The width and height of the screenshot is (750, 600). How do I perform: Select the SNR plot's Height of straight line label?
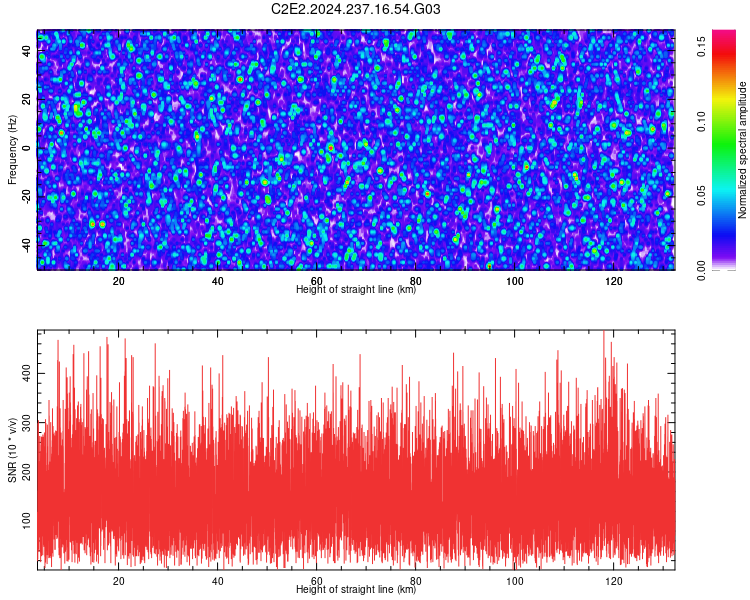point(356,589)
